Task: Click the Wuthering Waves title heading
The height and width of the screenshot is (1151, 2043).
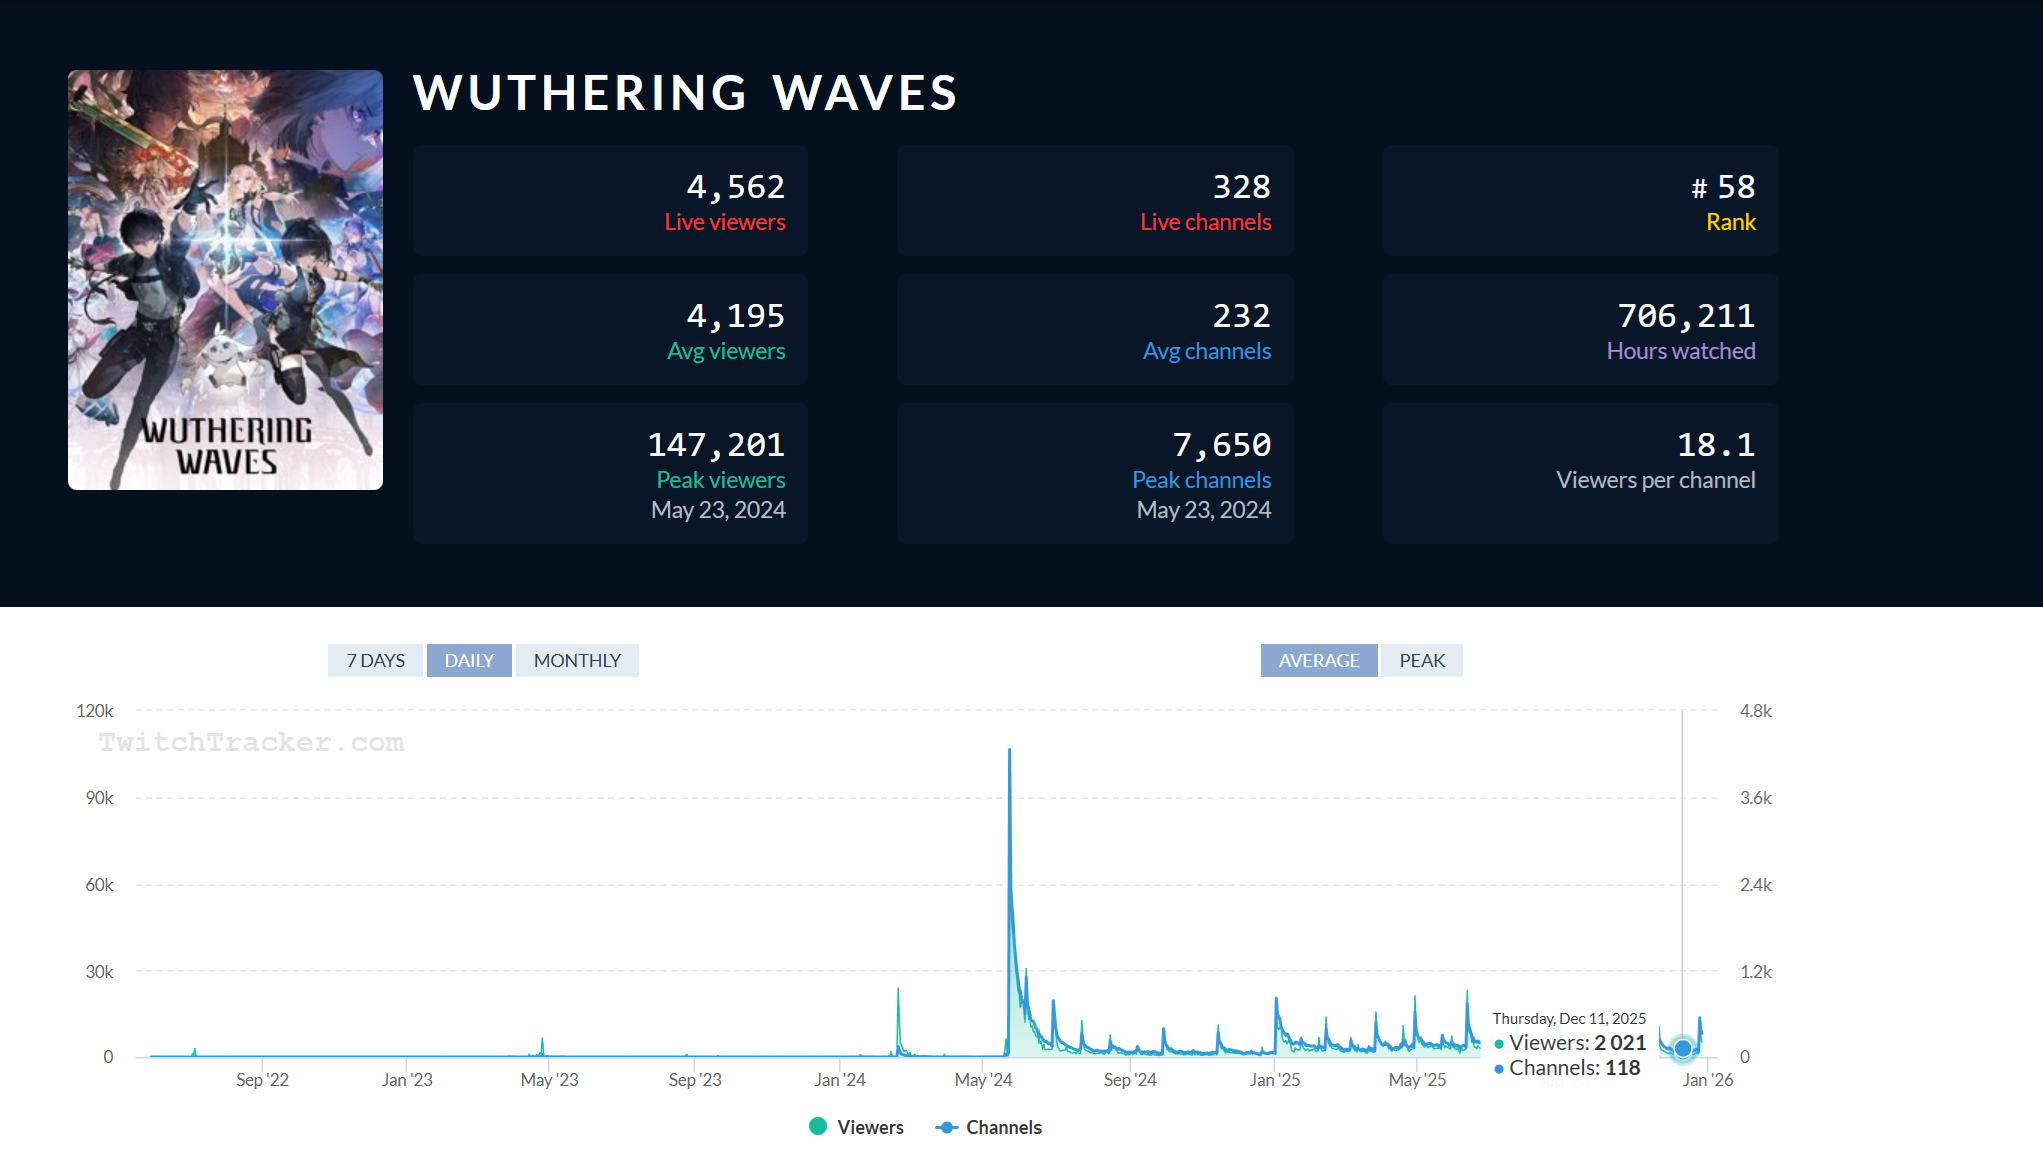Action: tap(685, 93)
